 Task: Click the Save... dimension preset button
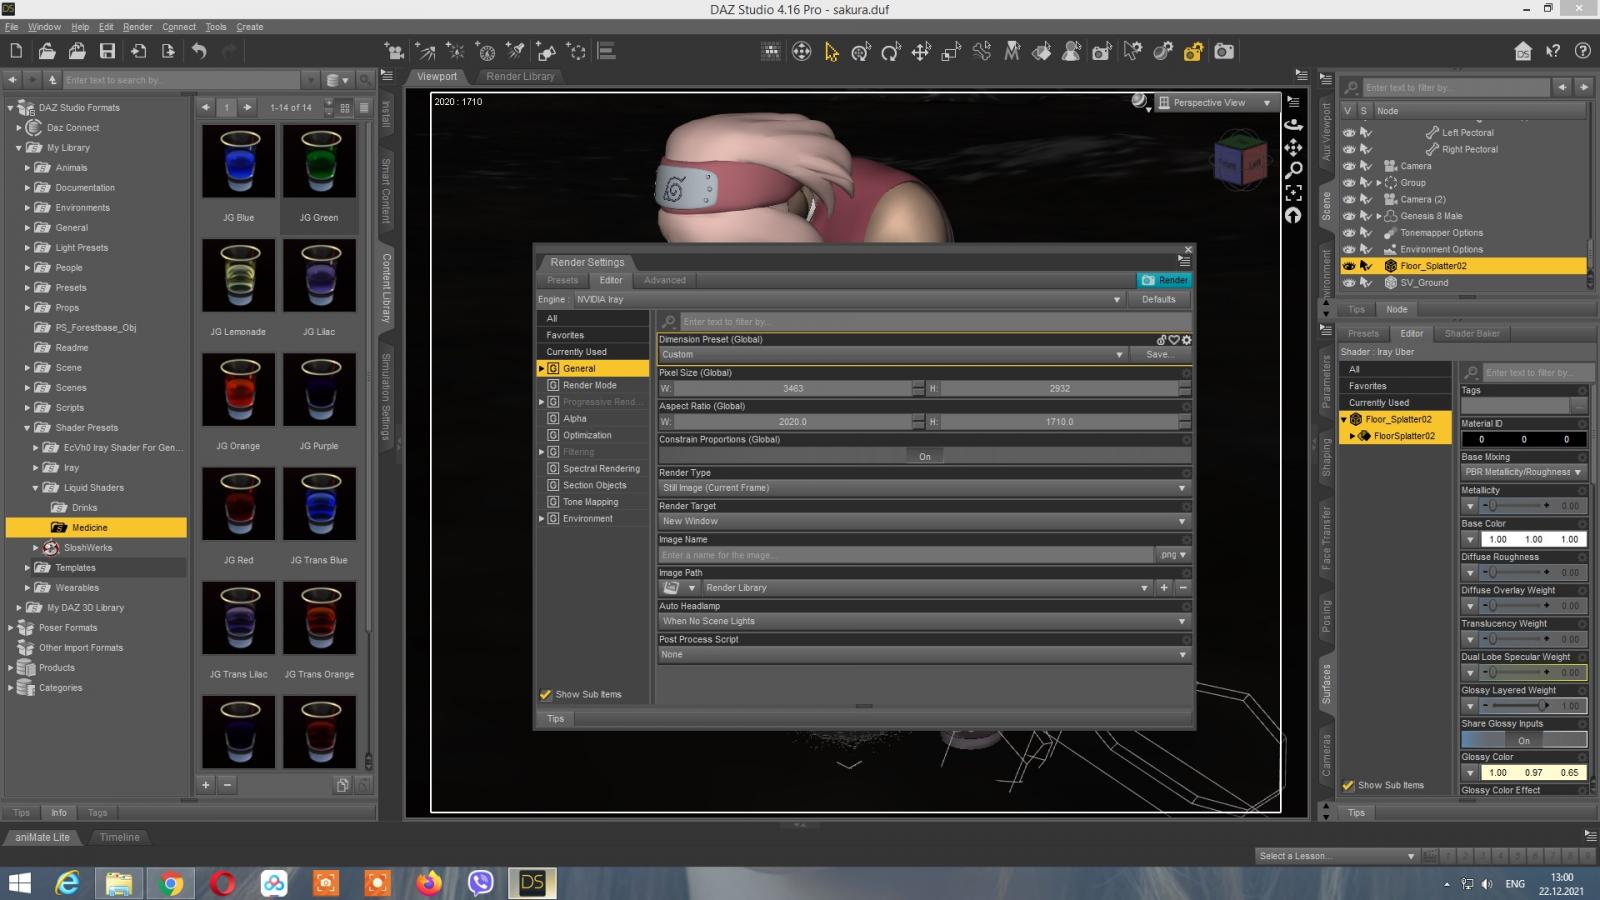pos(1159,354)
